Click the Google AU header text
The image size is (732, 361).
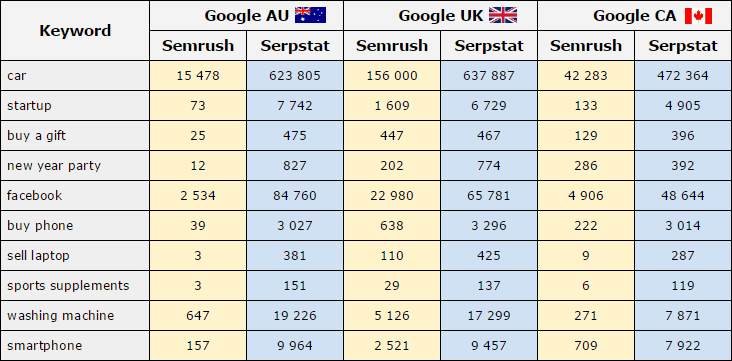point(247,16)
